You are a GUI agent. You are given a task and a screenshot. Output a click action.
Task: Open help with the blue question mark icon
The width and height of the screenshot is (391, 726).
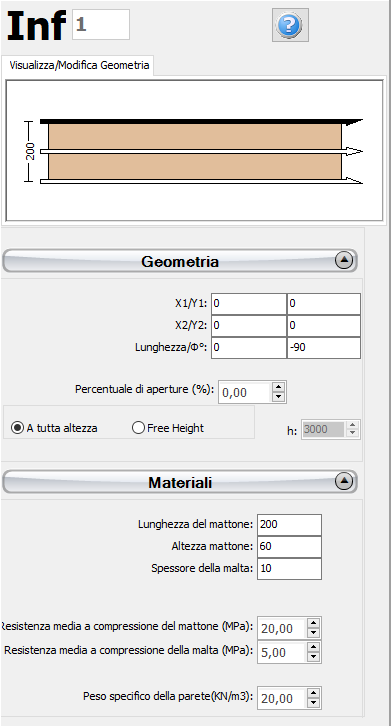(290, 25)
